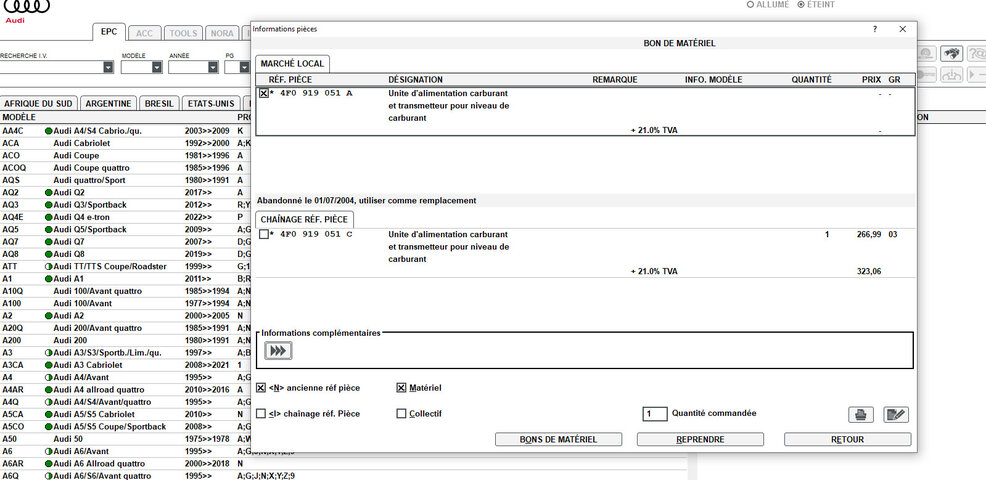Click the QUANTITÉ column header

(x=811, y=80)
